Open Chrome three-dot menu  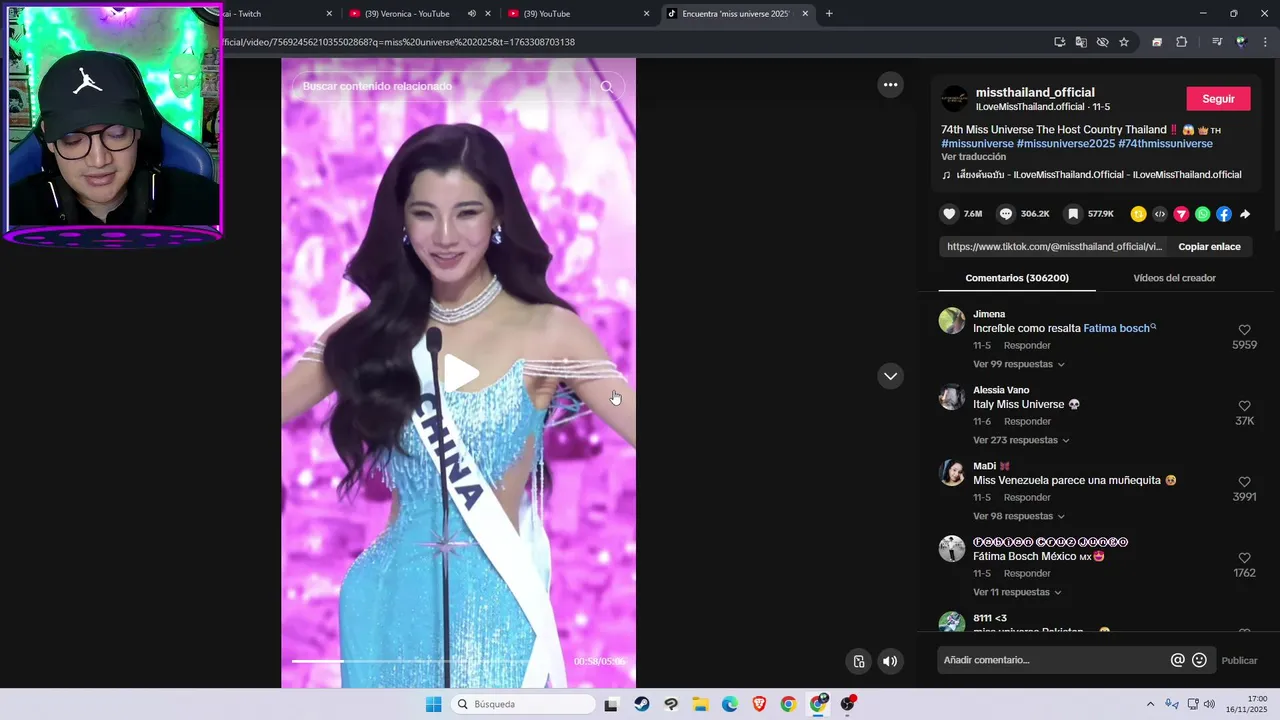(1265, 42)
